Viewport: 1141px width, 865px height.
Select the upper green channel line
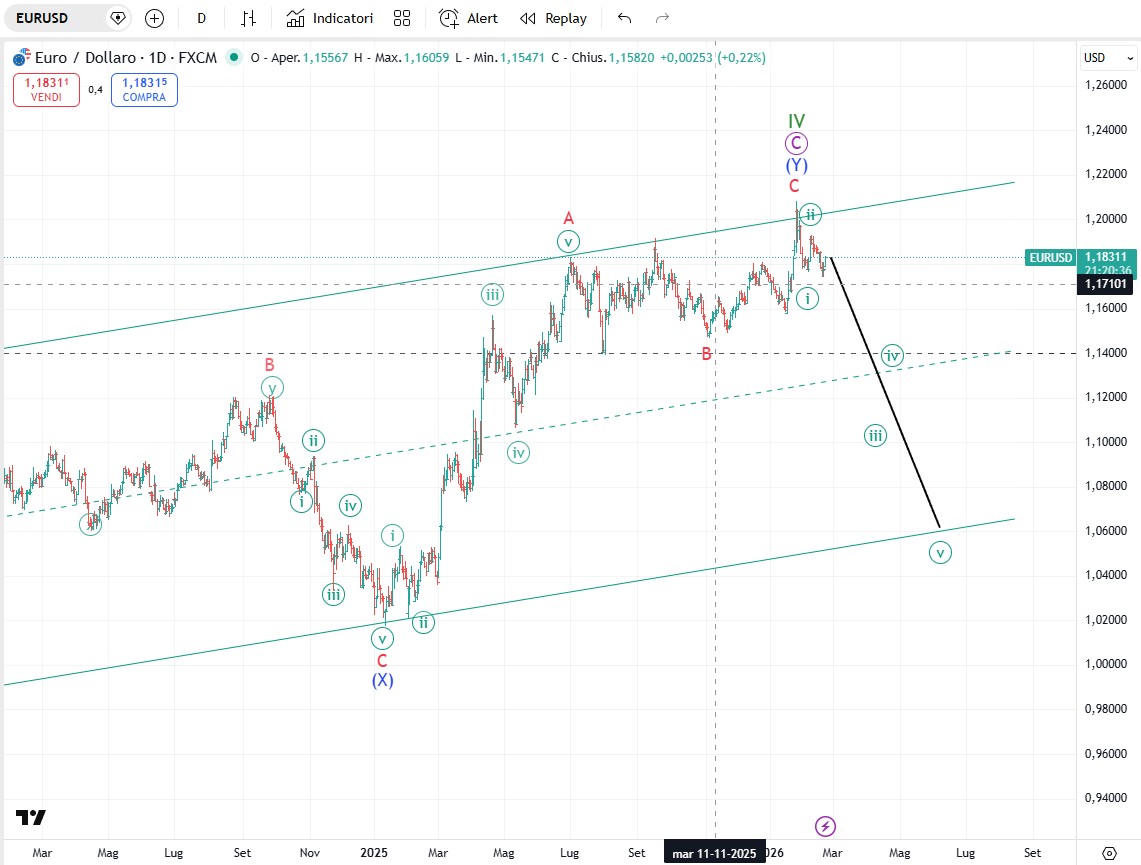tap(509, 266)
